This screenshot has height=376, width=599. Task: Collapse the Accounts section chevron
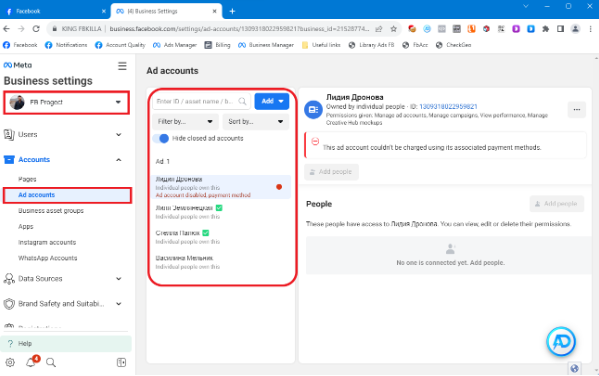(x=118, y=160)
